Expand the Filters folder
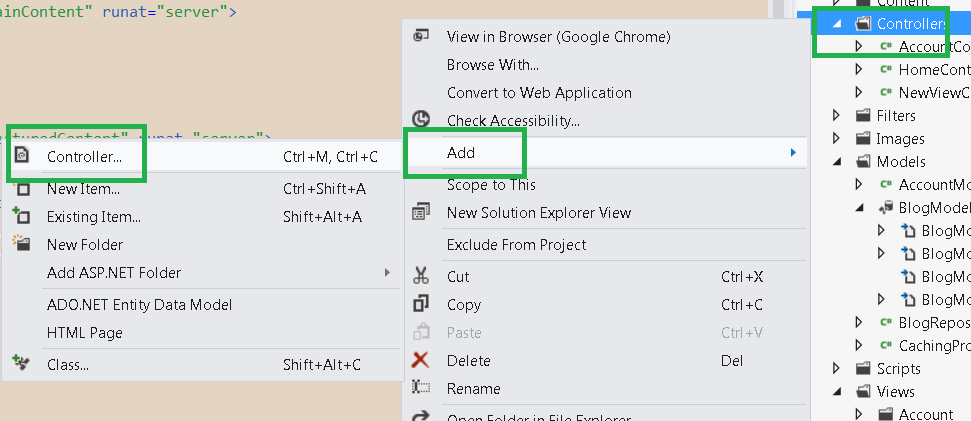 (837, 116)
